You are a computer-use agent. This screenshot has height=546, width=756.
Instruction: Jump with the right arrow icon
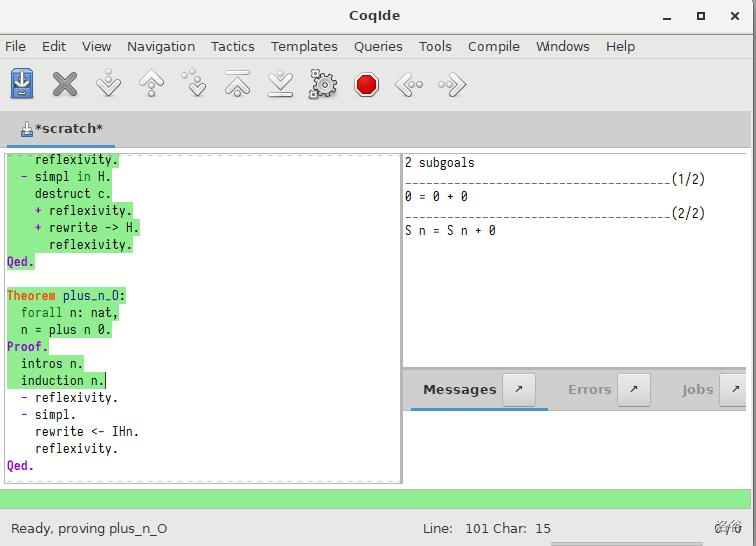click(452, 85)
